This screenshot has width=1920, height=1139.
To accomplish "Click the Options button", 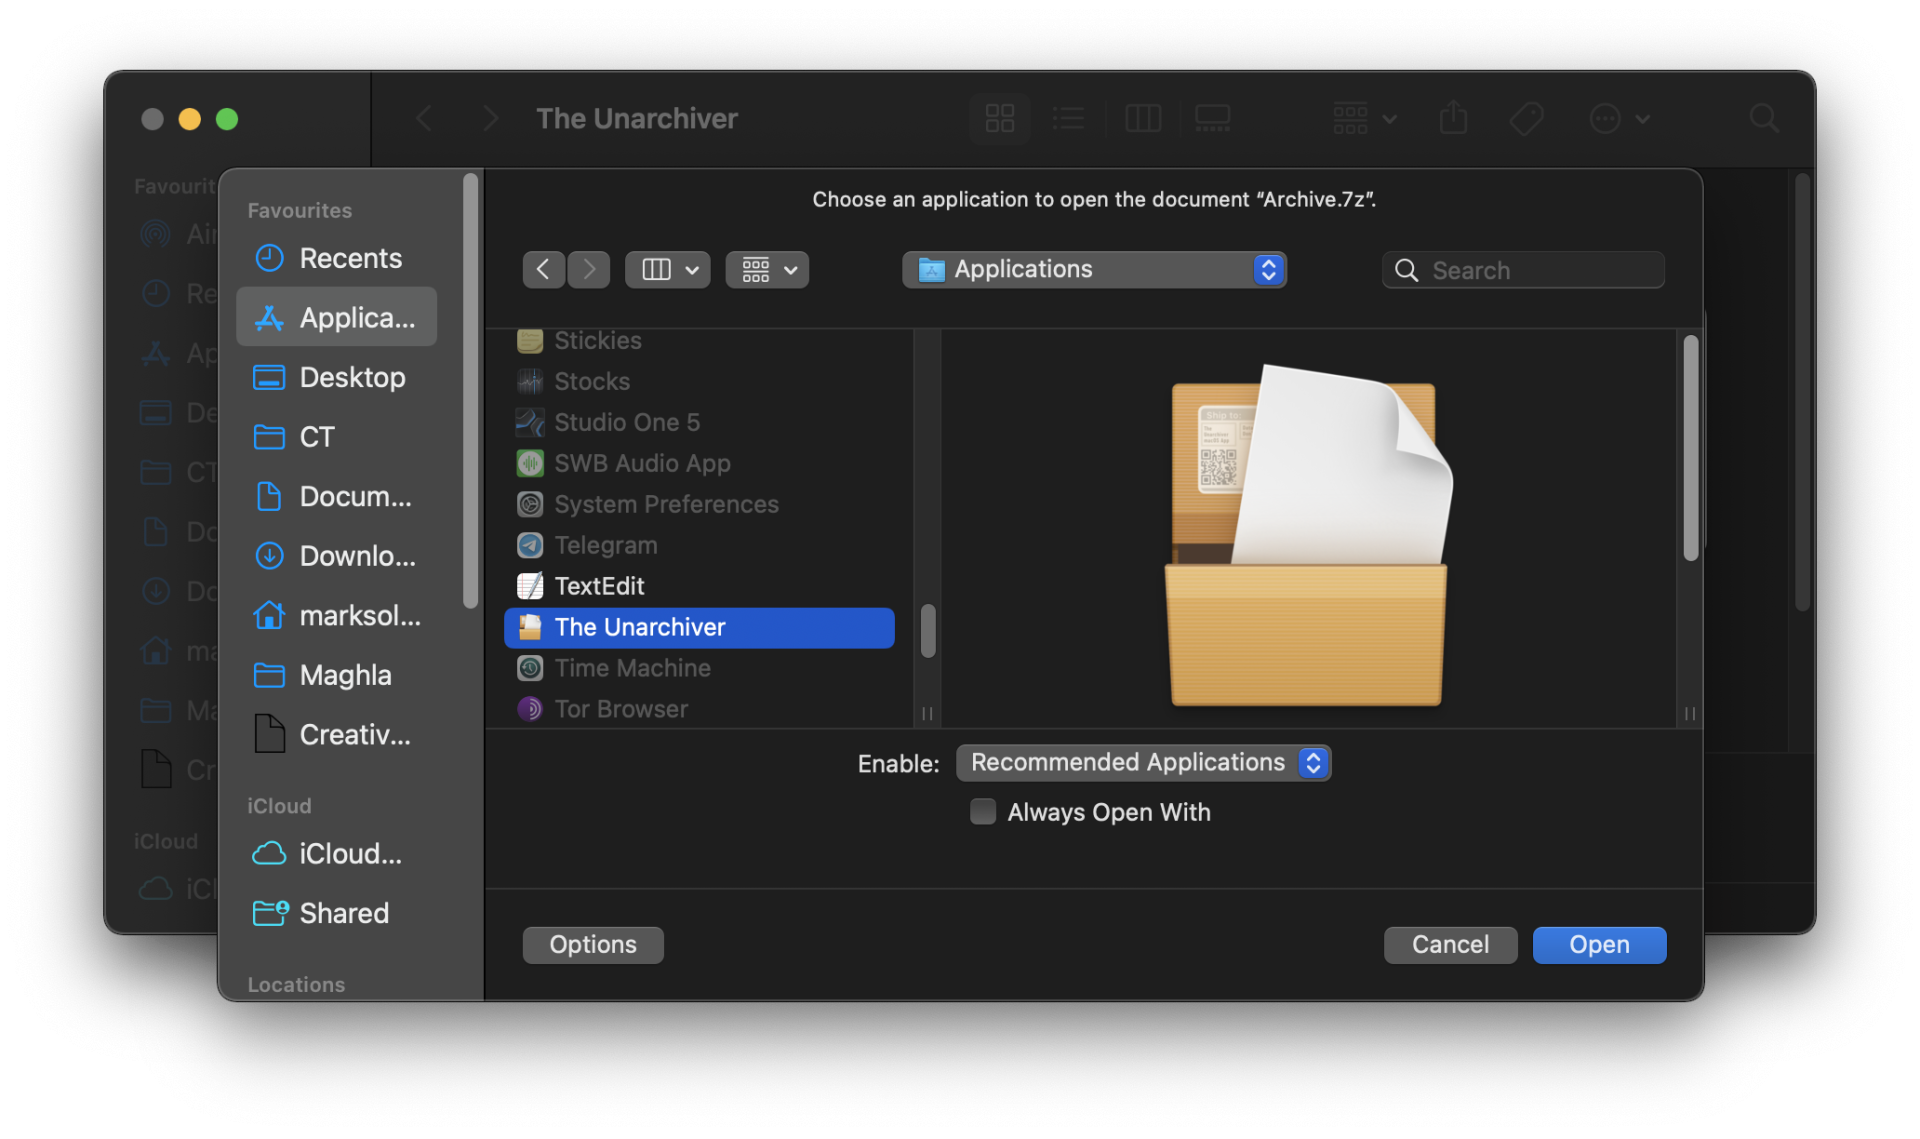I will tap(593, 945).
